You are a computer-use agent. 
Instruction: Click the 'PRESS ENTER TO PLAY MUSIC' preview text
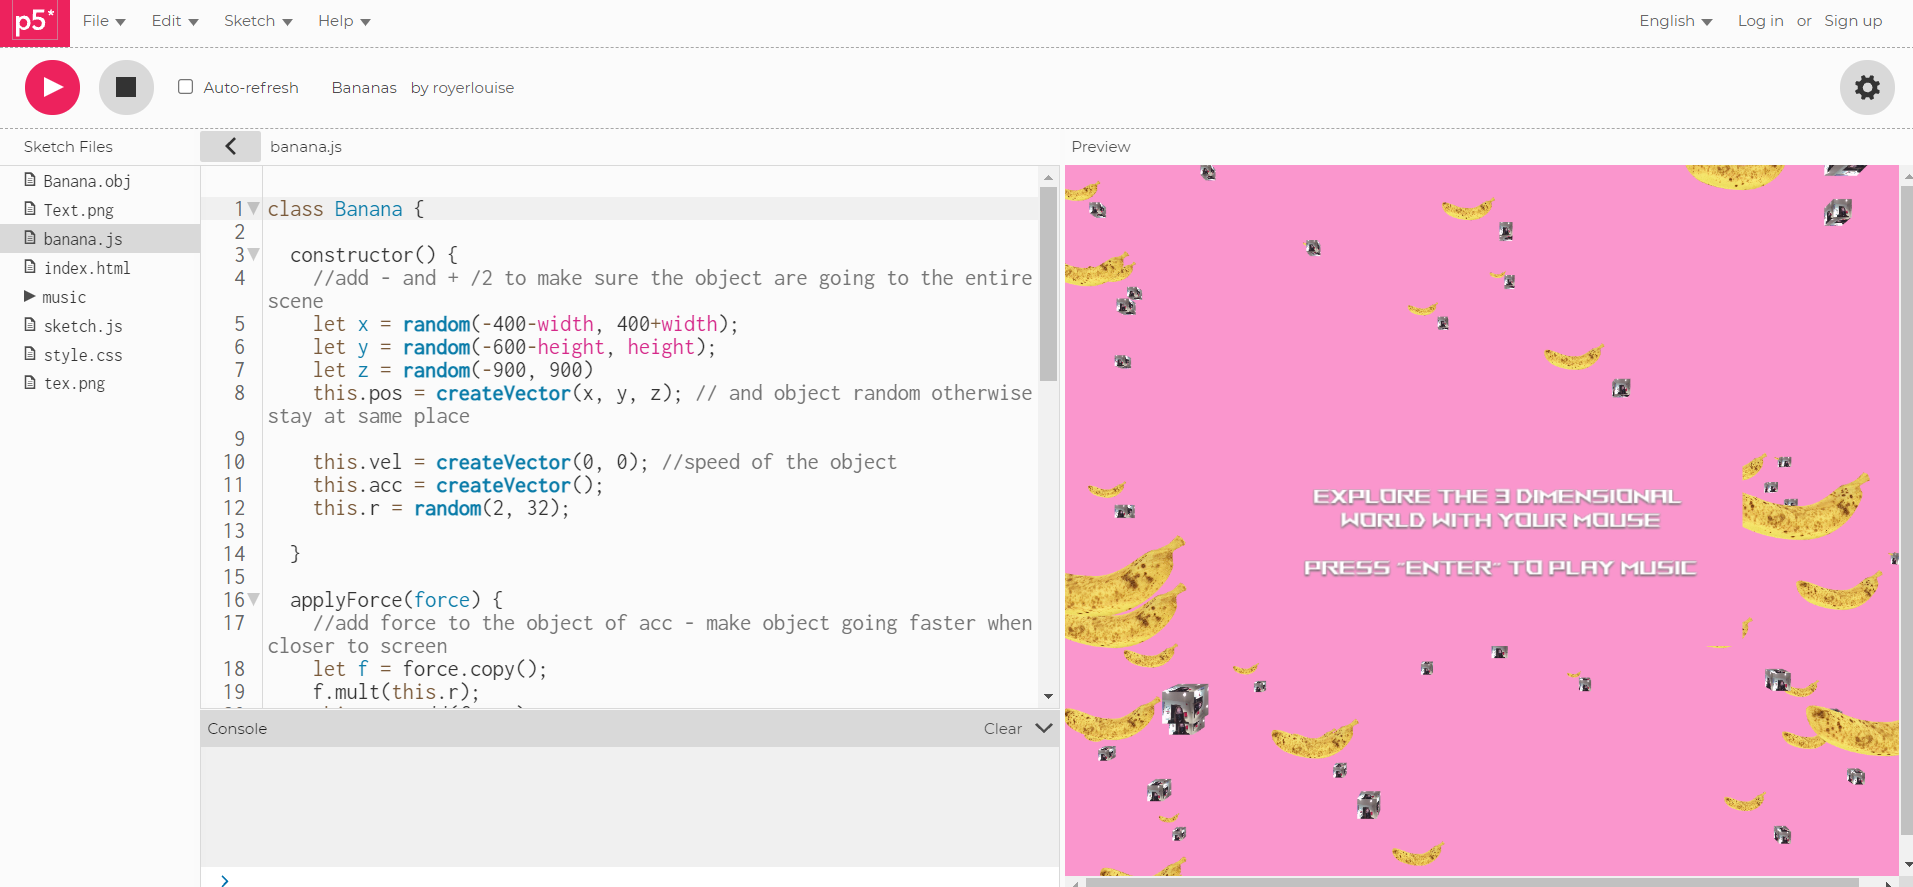click(x=1500, y=568)
